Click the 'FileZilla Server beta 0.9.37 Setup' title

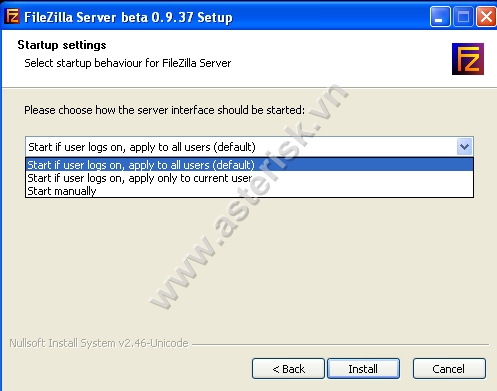click(x=128, y=17)
